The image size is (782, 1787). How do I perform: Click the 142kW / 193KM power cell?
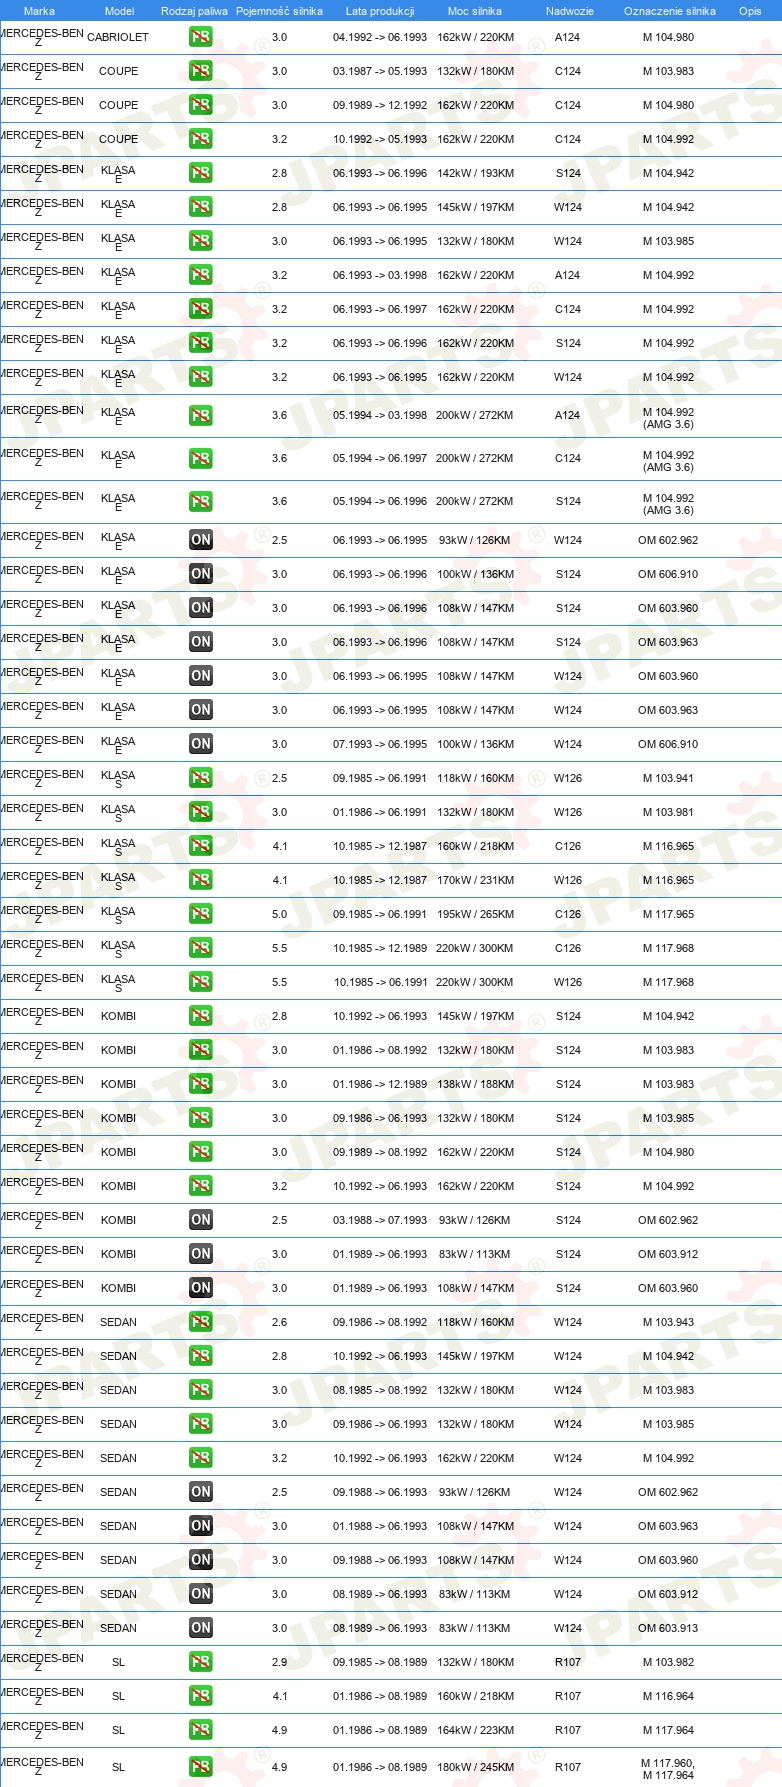point(475,173)
